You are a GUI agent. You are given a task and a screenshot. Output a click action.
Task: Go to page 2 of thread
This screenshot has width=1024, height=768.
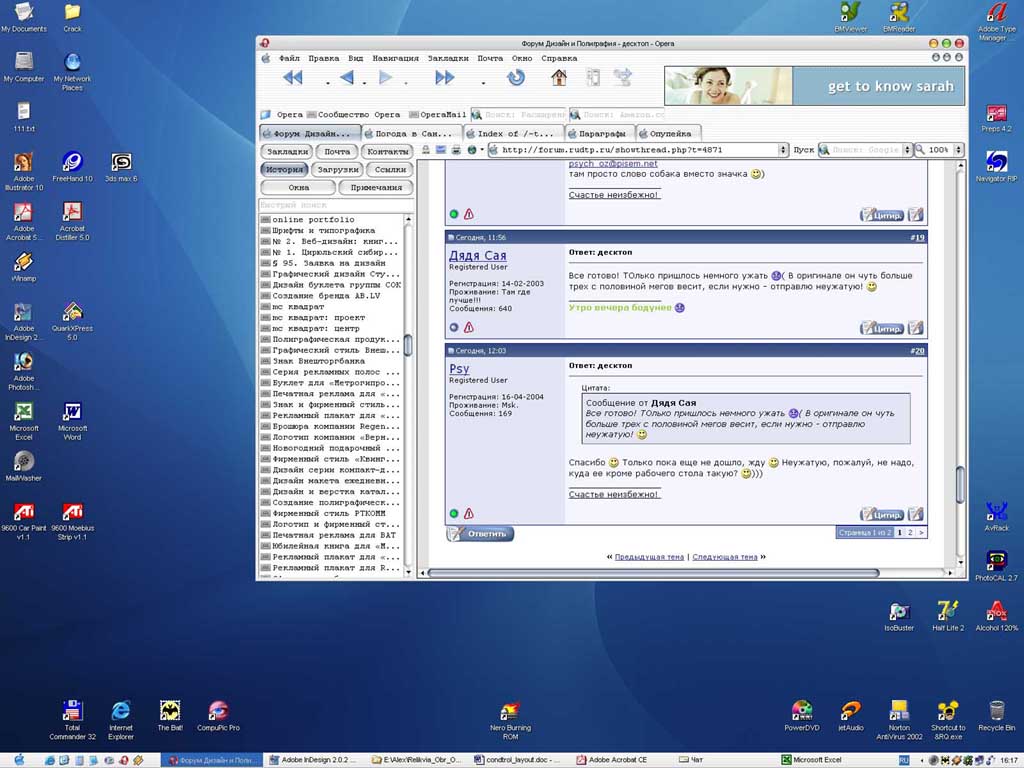click(910, 533)
